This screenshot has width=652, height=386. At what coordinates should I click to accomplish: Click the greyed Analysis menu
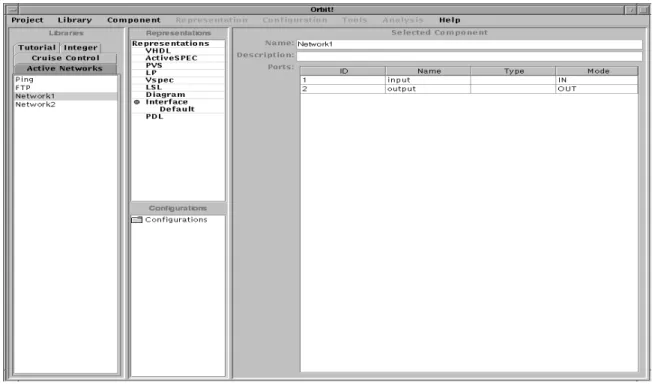click(403, 20)
